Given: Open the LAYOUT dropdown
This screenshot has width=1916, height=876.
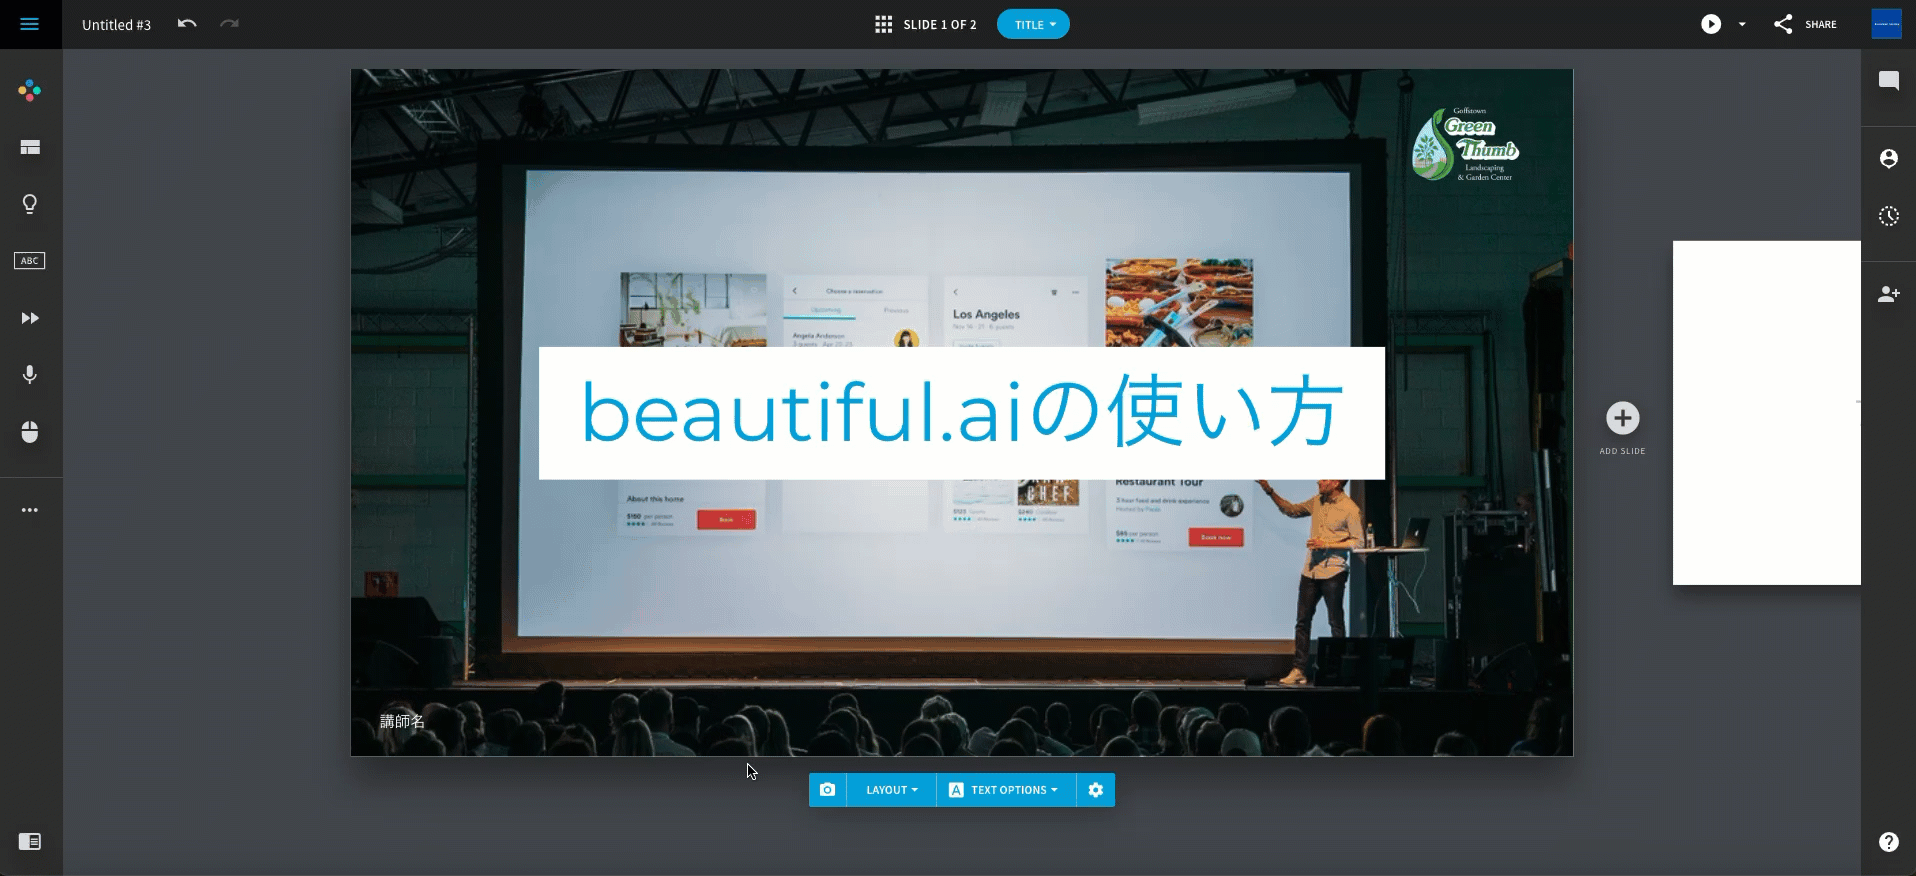Looking at the screenshot, I should point(891,790).
